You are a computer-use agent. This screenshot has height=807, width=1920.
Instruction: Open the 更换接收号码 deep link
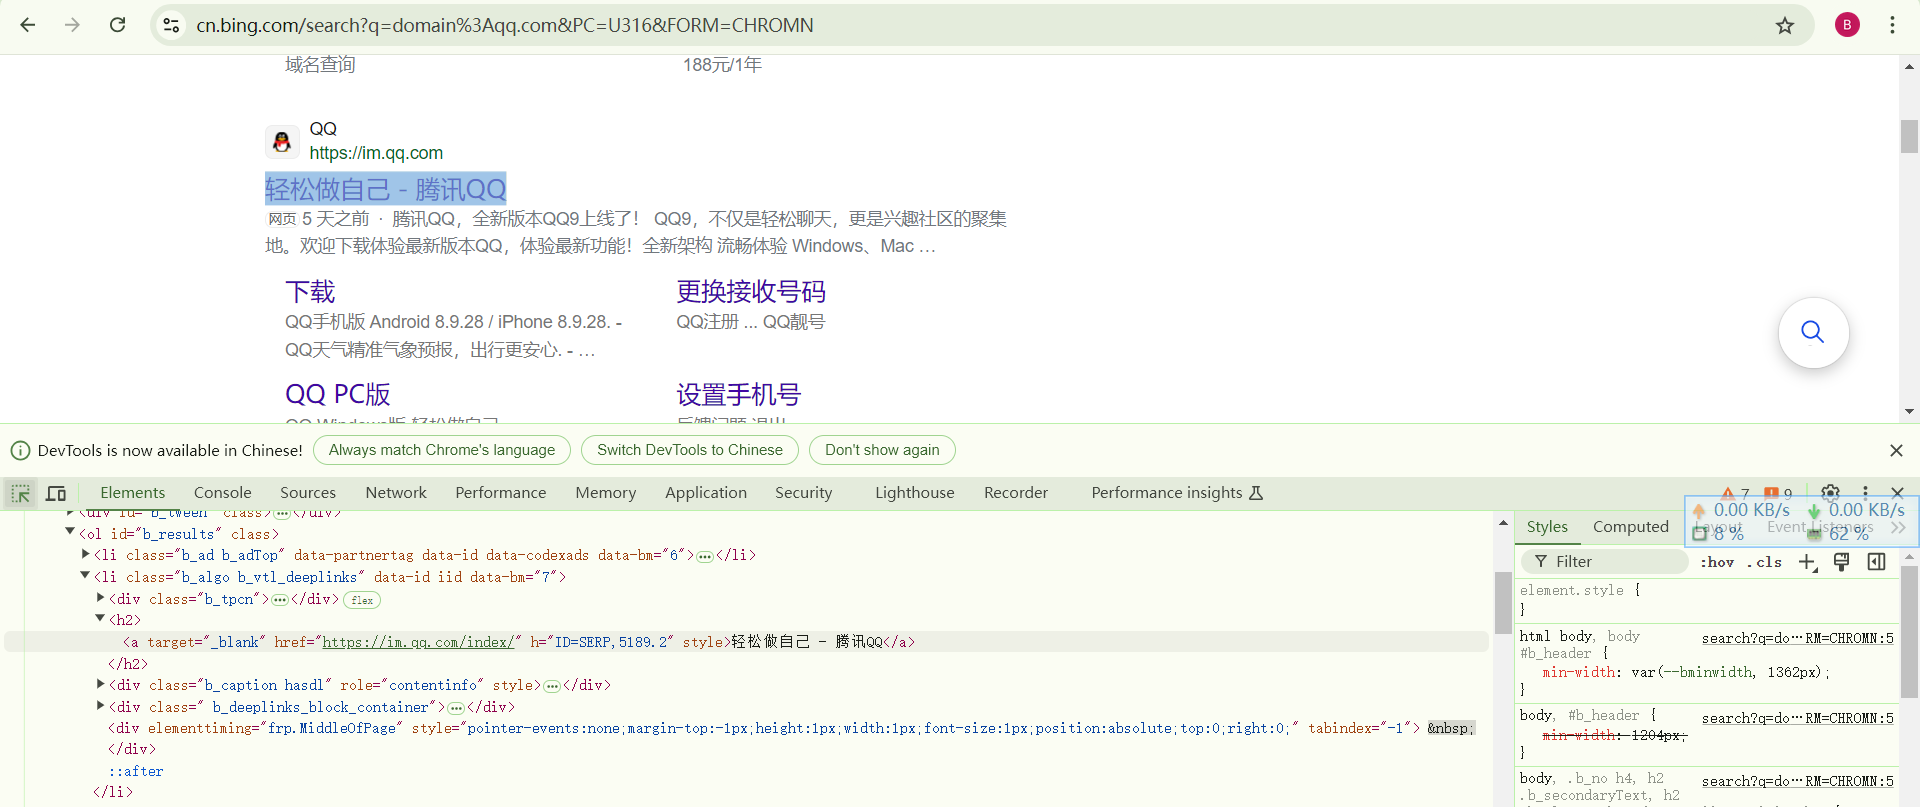[751, 292]
